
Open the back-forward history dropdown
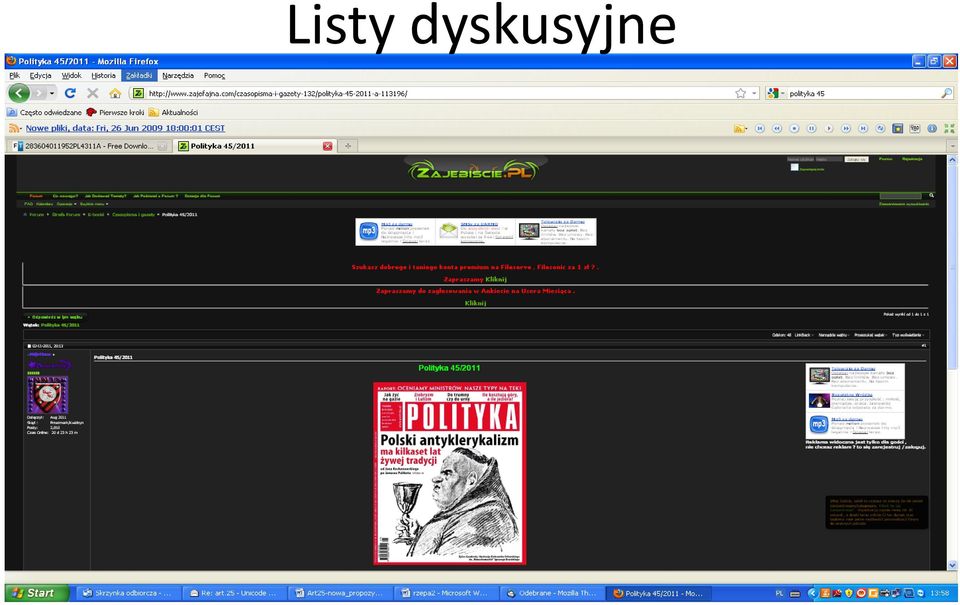coord(52,93)
